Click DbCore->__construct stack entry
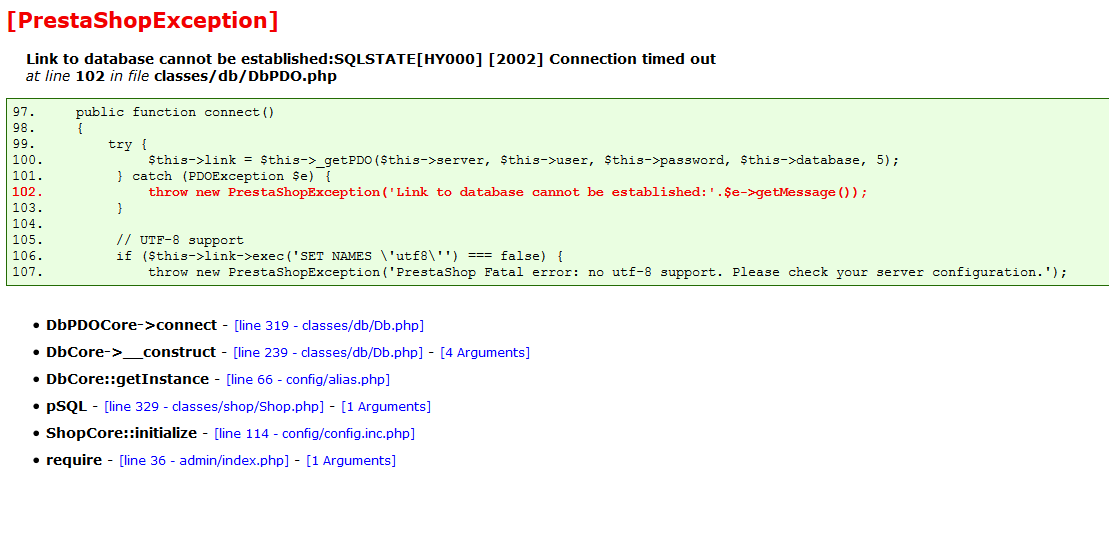Viewport: 1109px width, 546px height. coord(131,352)
